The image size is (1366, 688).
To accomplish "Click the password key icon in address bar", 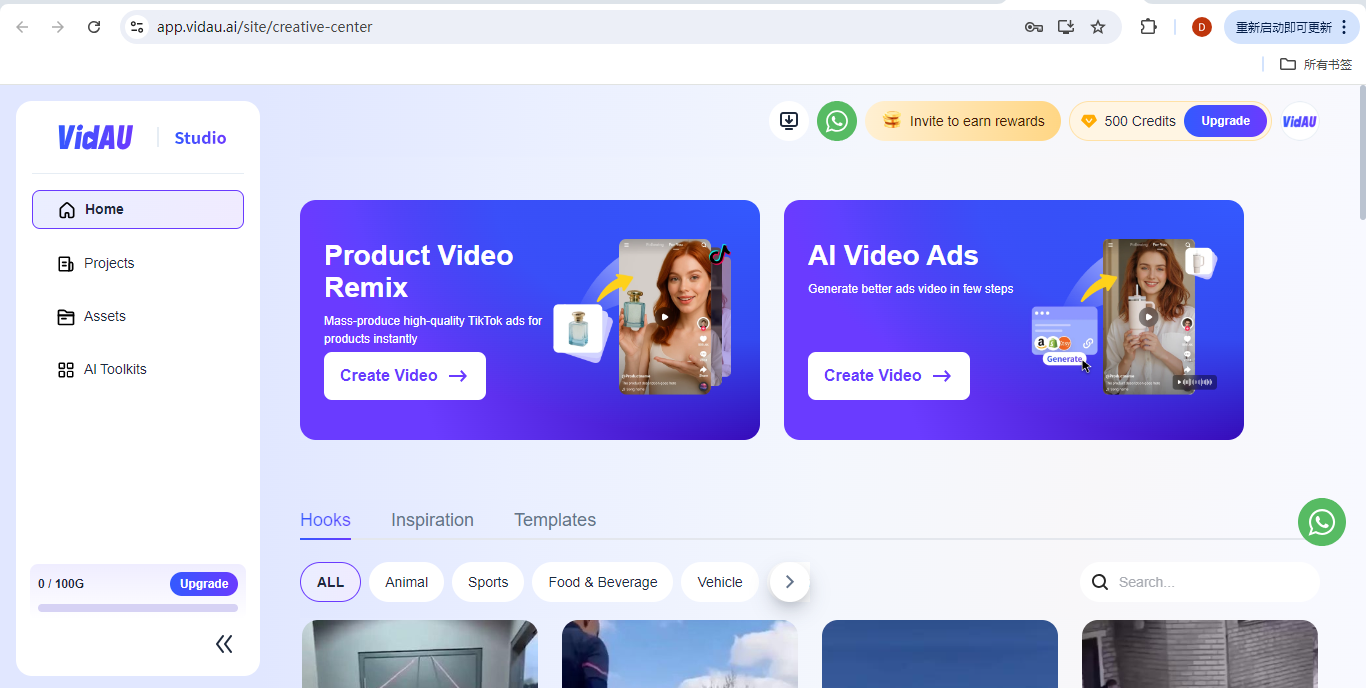I will 1033,27.
